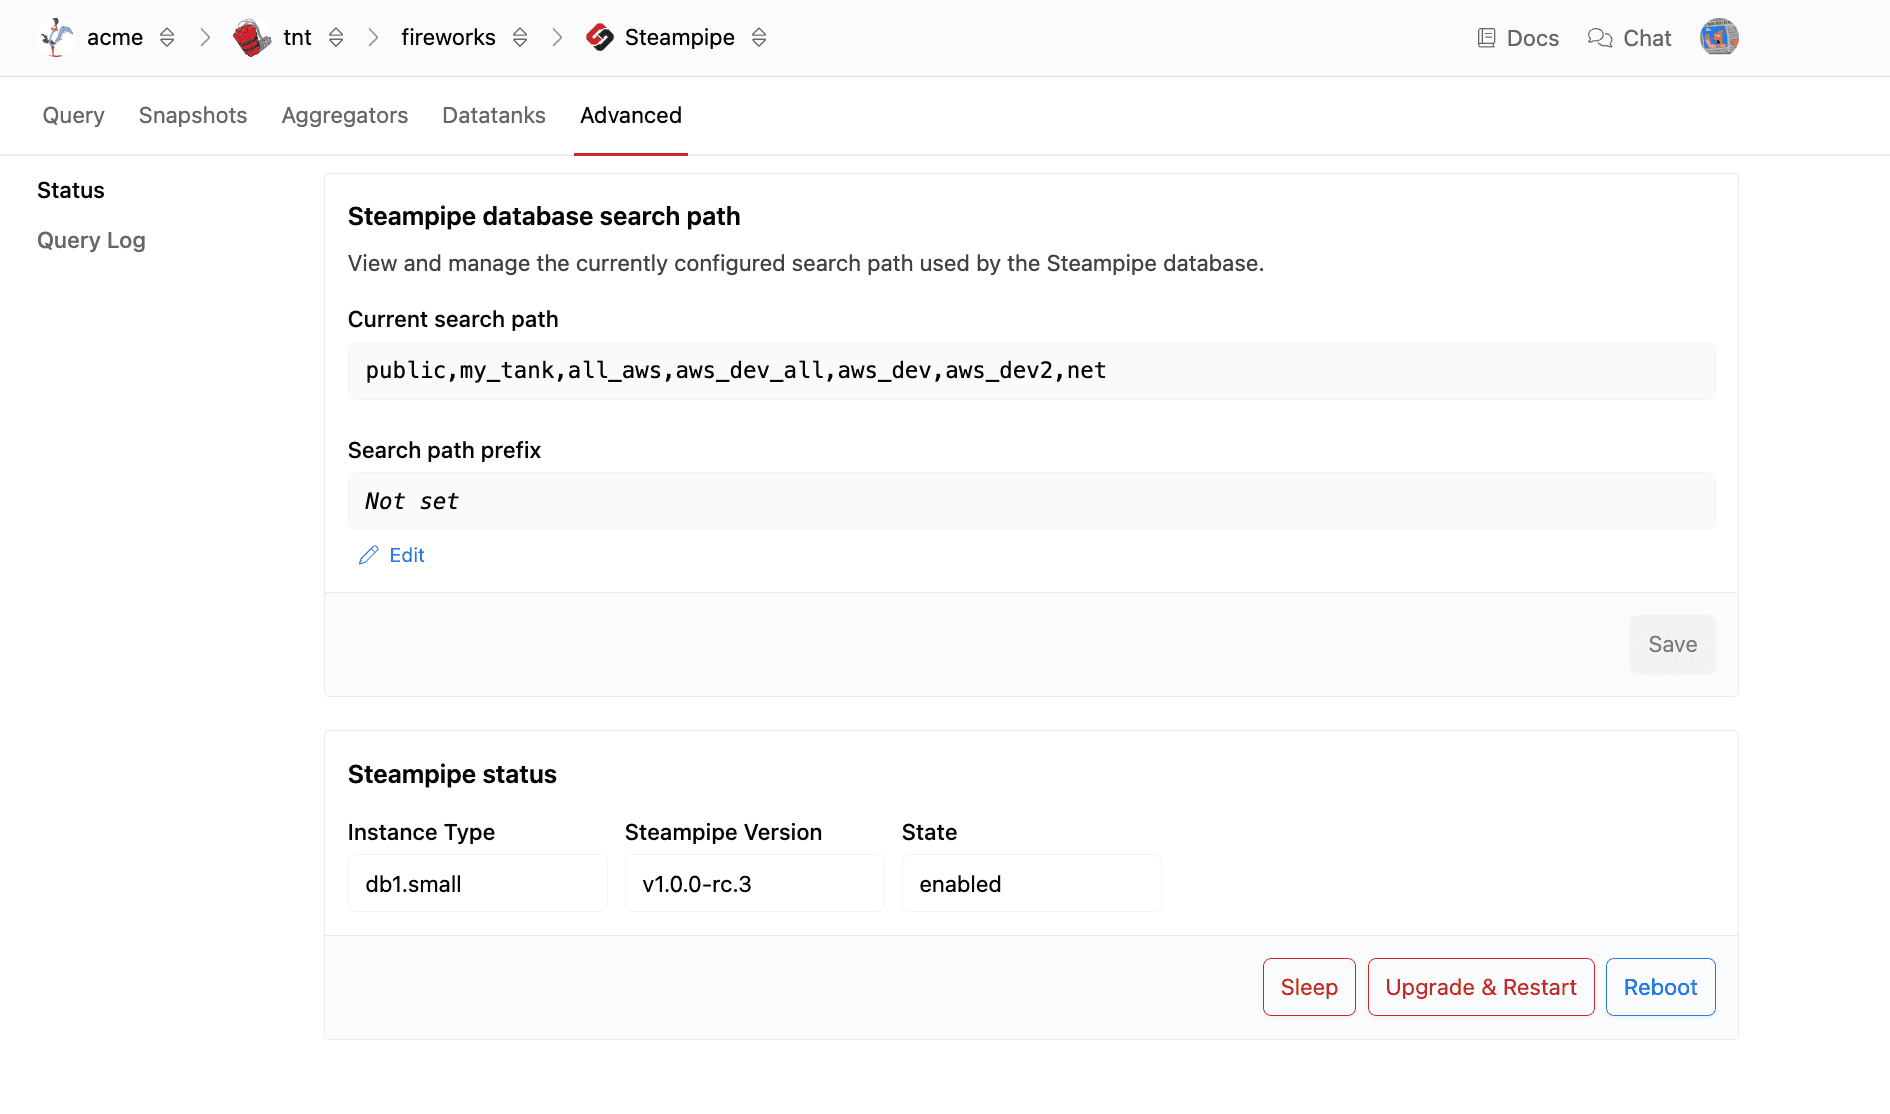
Task: Click the 'Current search path' label
Action: 453,319
